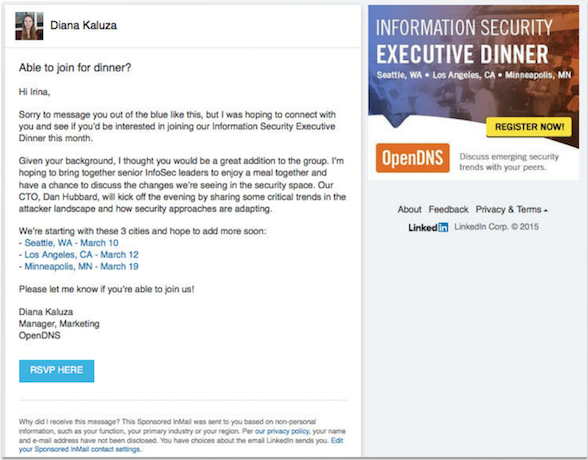Image resolution: width=588 pixels, height=460 pixels.
Task: Open the our privacy policy link
Action: click(282, 431)
